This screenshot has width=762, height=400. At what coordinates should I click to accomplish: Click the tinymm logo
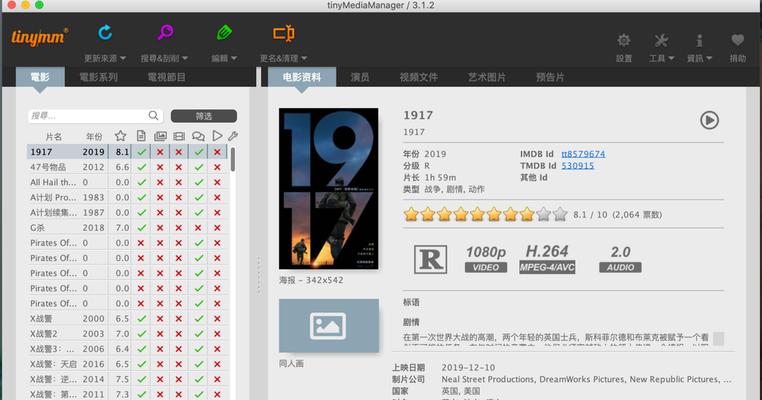pos(39,37)
